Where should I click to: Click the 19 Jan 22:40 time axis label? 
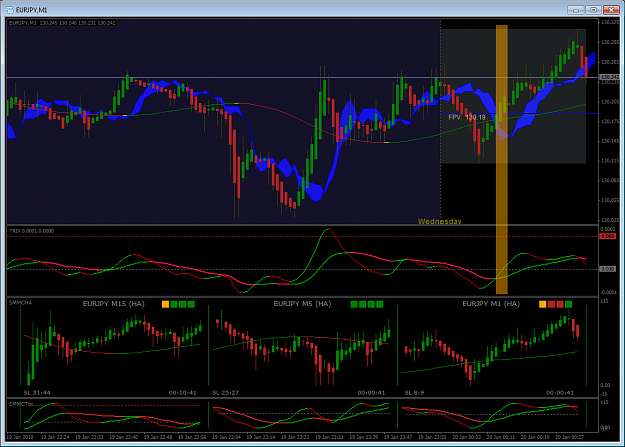pos(124,437)
